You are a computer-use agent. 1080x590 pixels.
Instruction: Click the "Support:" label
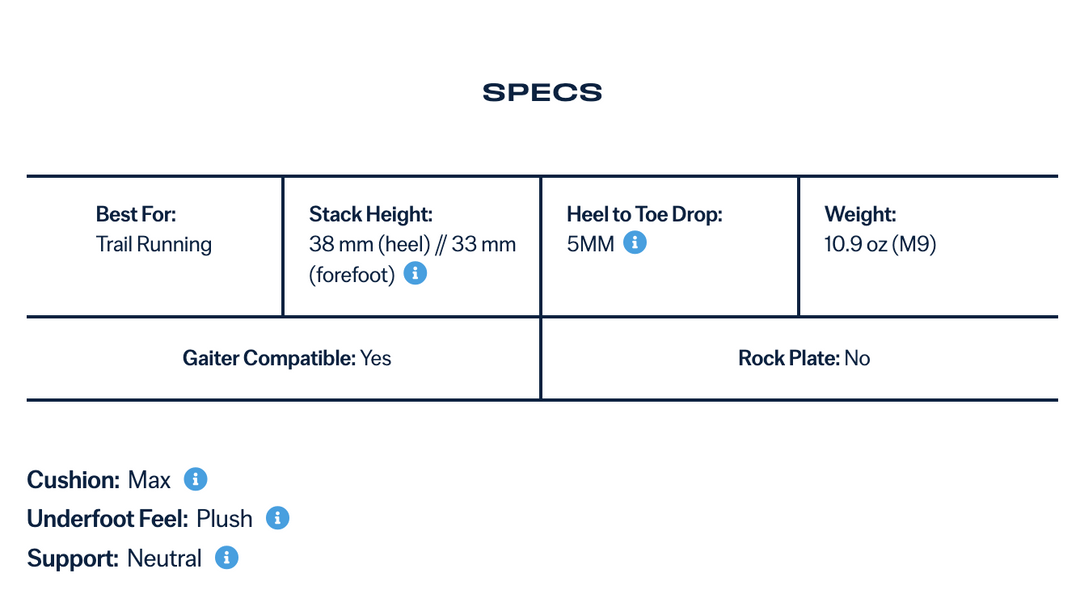coord(72,559)
